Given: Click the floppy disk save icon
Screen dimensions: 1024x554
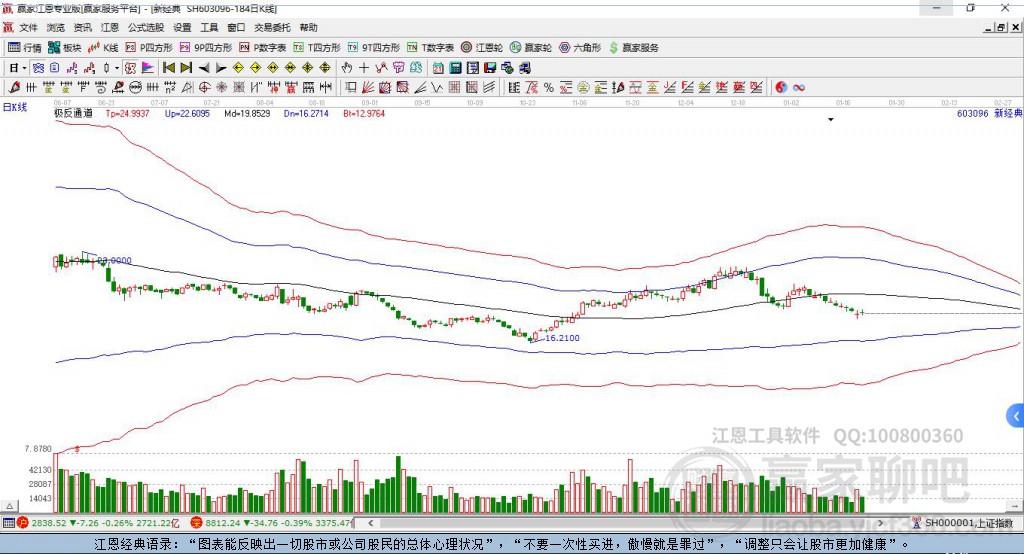Looking at the screenshot, I should point(490,67).
